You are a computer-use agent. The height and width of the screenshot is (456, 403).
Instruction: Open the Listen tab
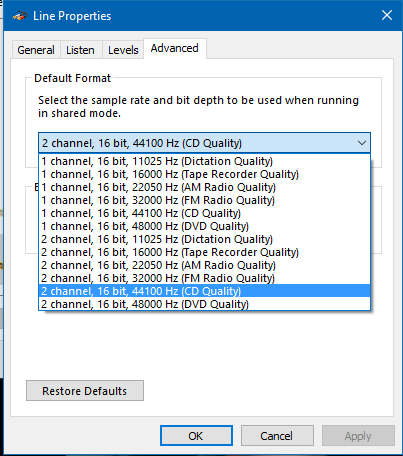coord(80,50)
